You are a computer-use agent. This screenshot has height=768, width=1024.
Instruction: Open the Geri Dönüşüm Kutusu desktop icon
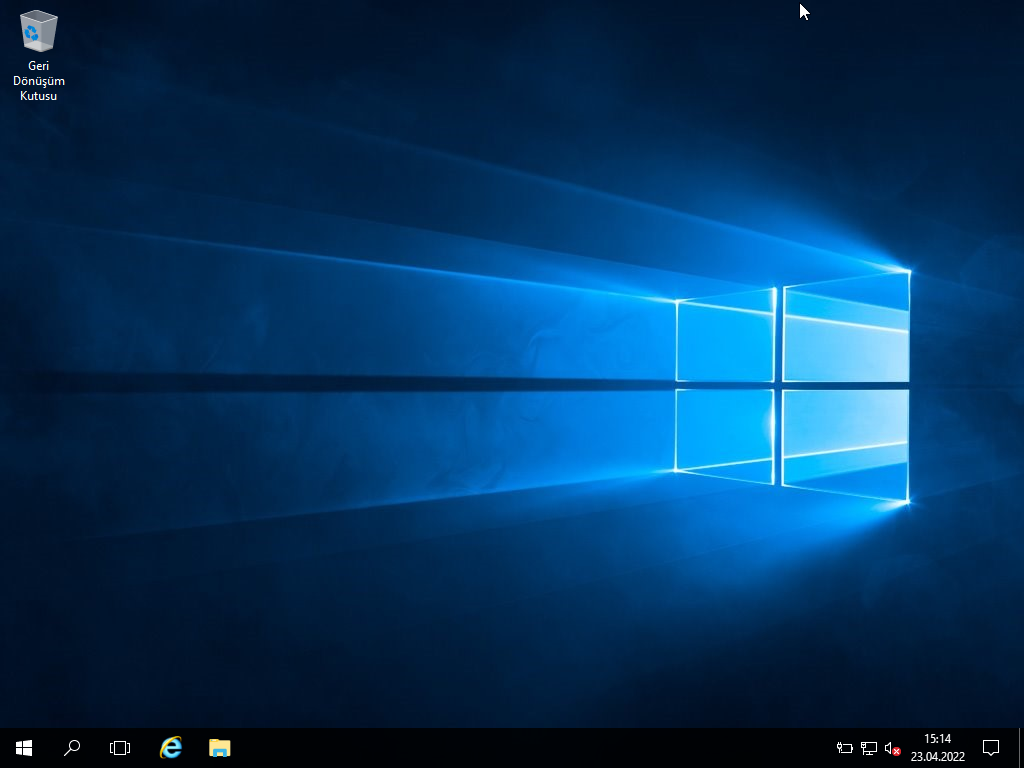(x=38, y=32)
